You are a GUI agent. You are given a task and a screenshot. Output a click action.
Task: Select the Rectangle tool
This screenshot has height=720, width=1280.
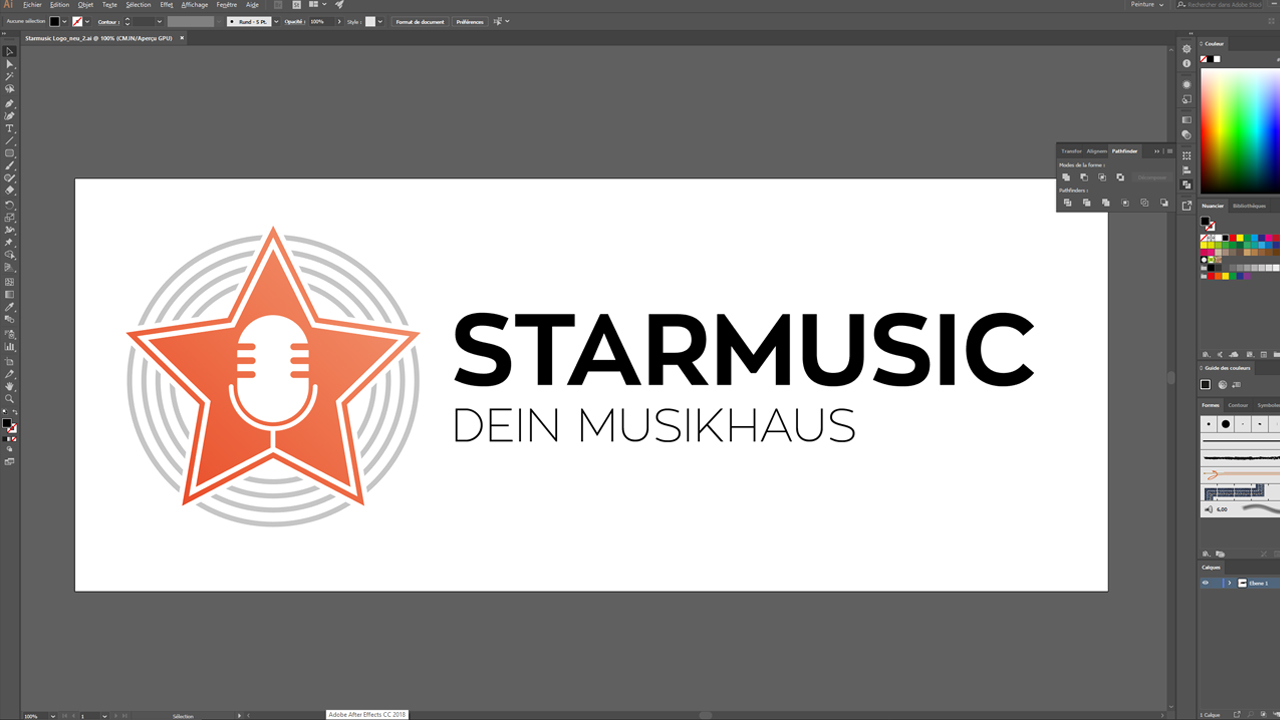[x=10, y=153]
